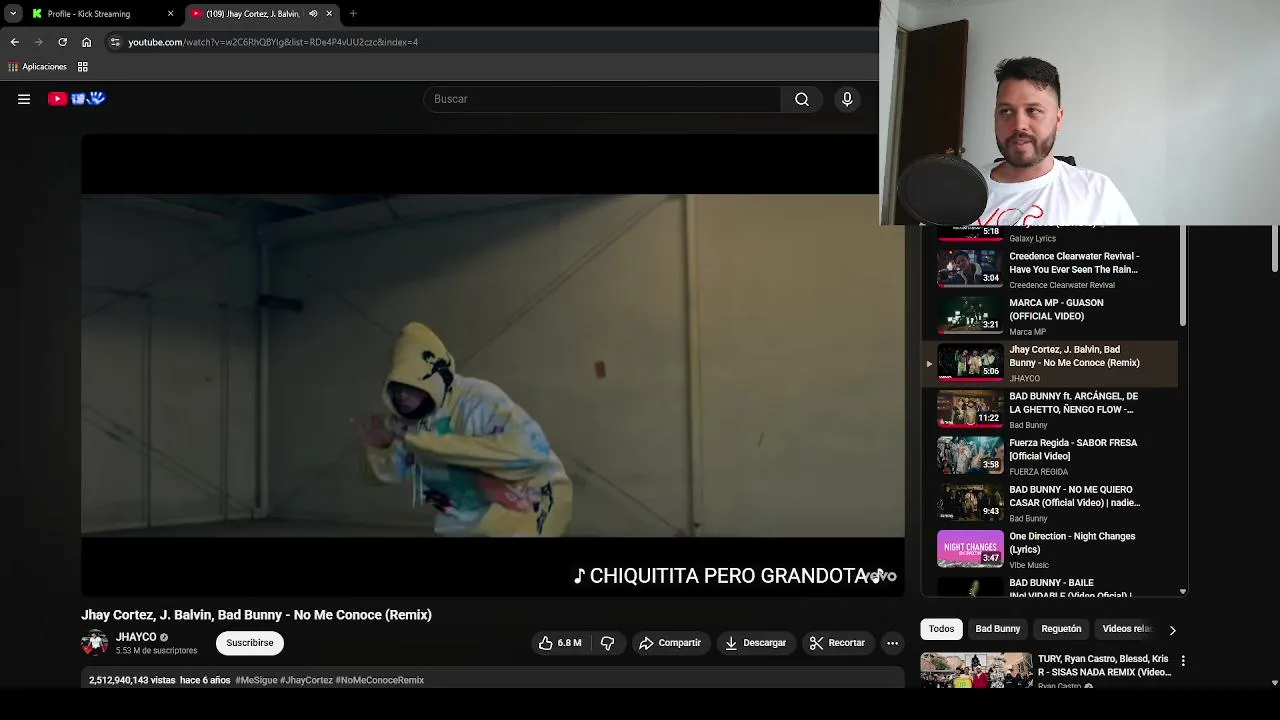
Task: Play One Direction - Night Changes video
Action: 1048,549
